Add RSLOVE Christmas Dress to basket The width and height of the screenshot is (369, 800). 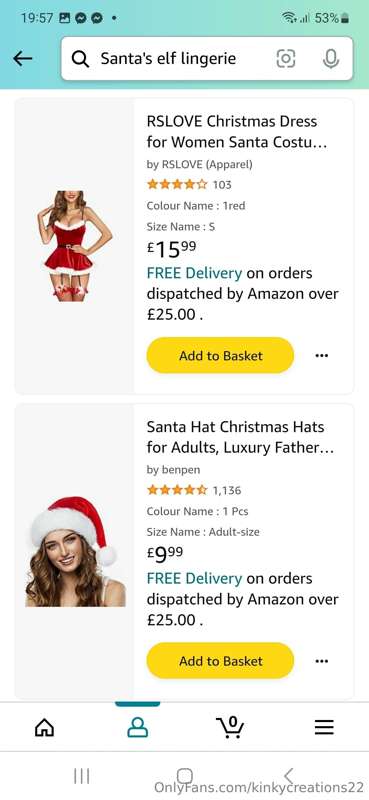pyautogui.click(x=220, y=355)
